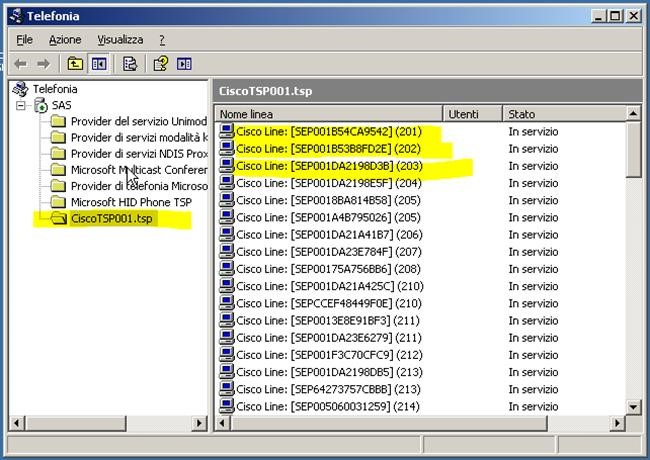Toggle the Show/Hide console tree icon
This screenshot has width=650, height=460.
[99, 64]
